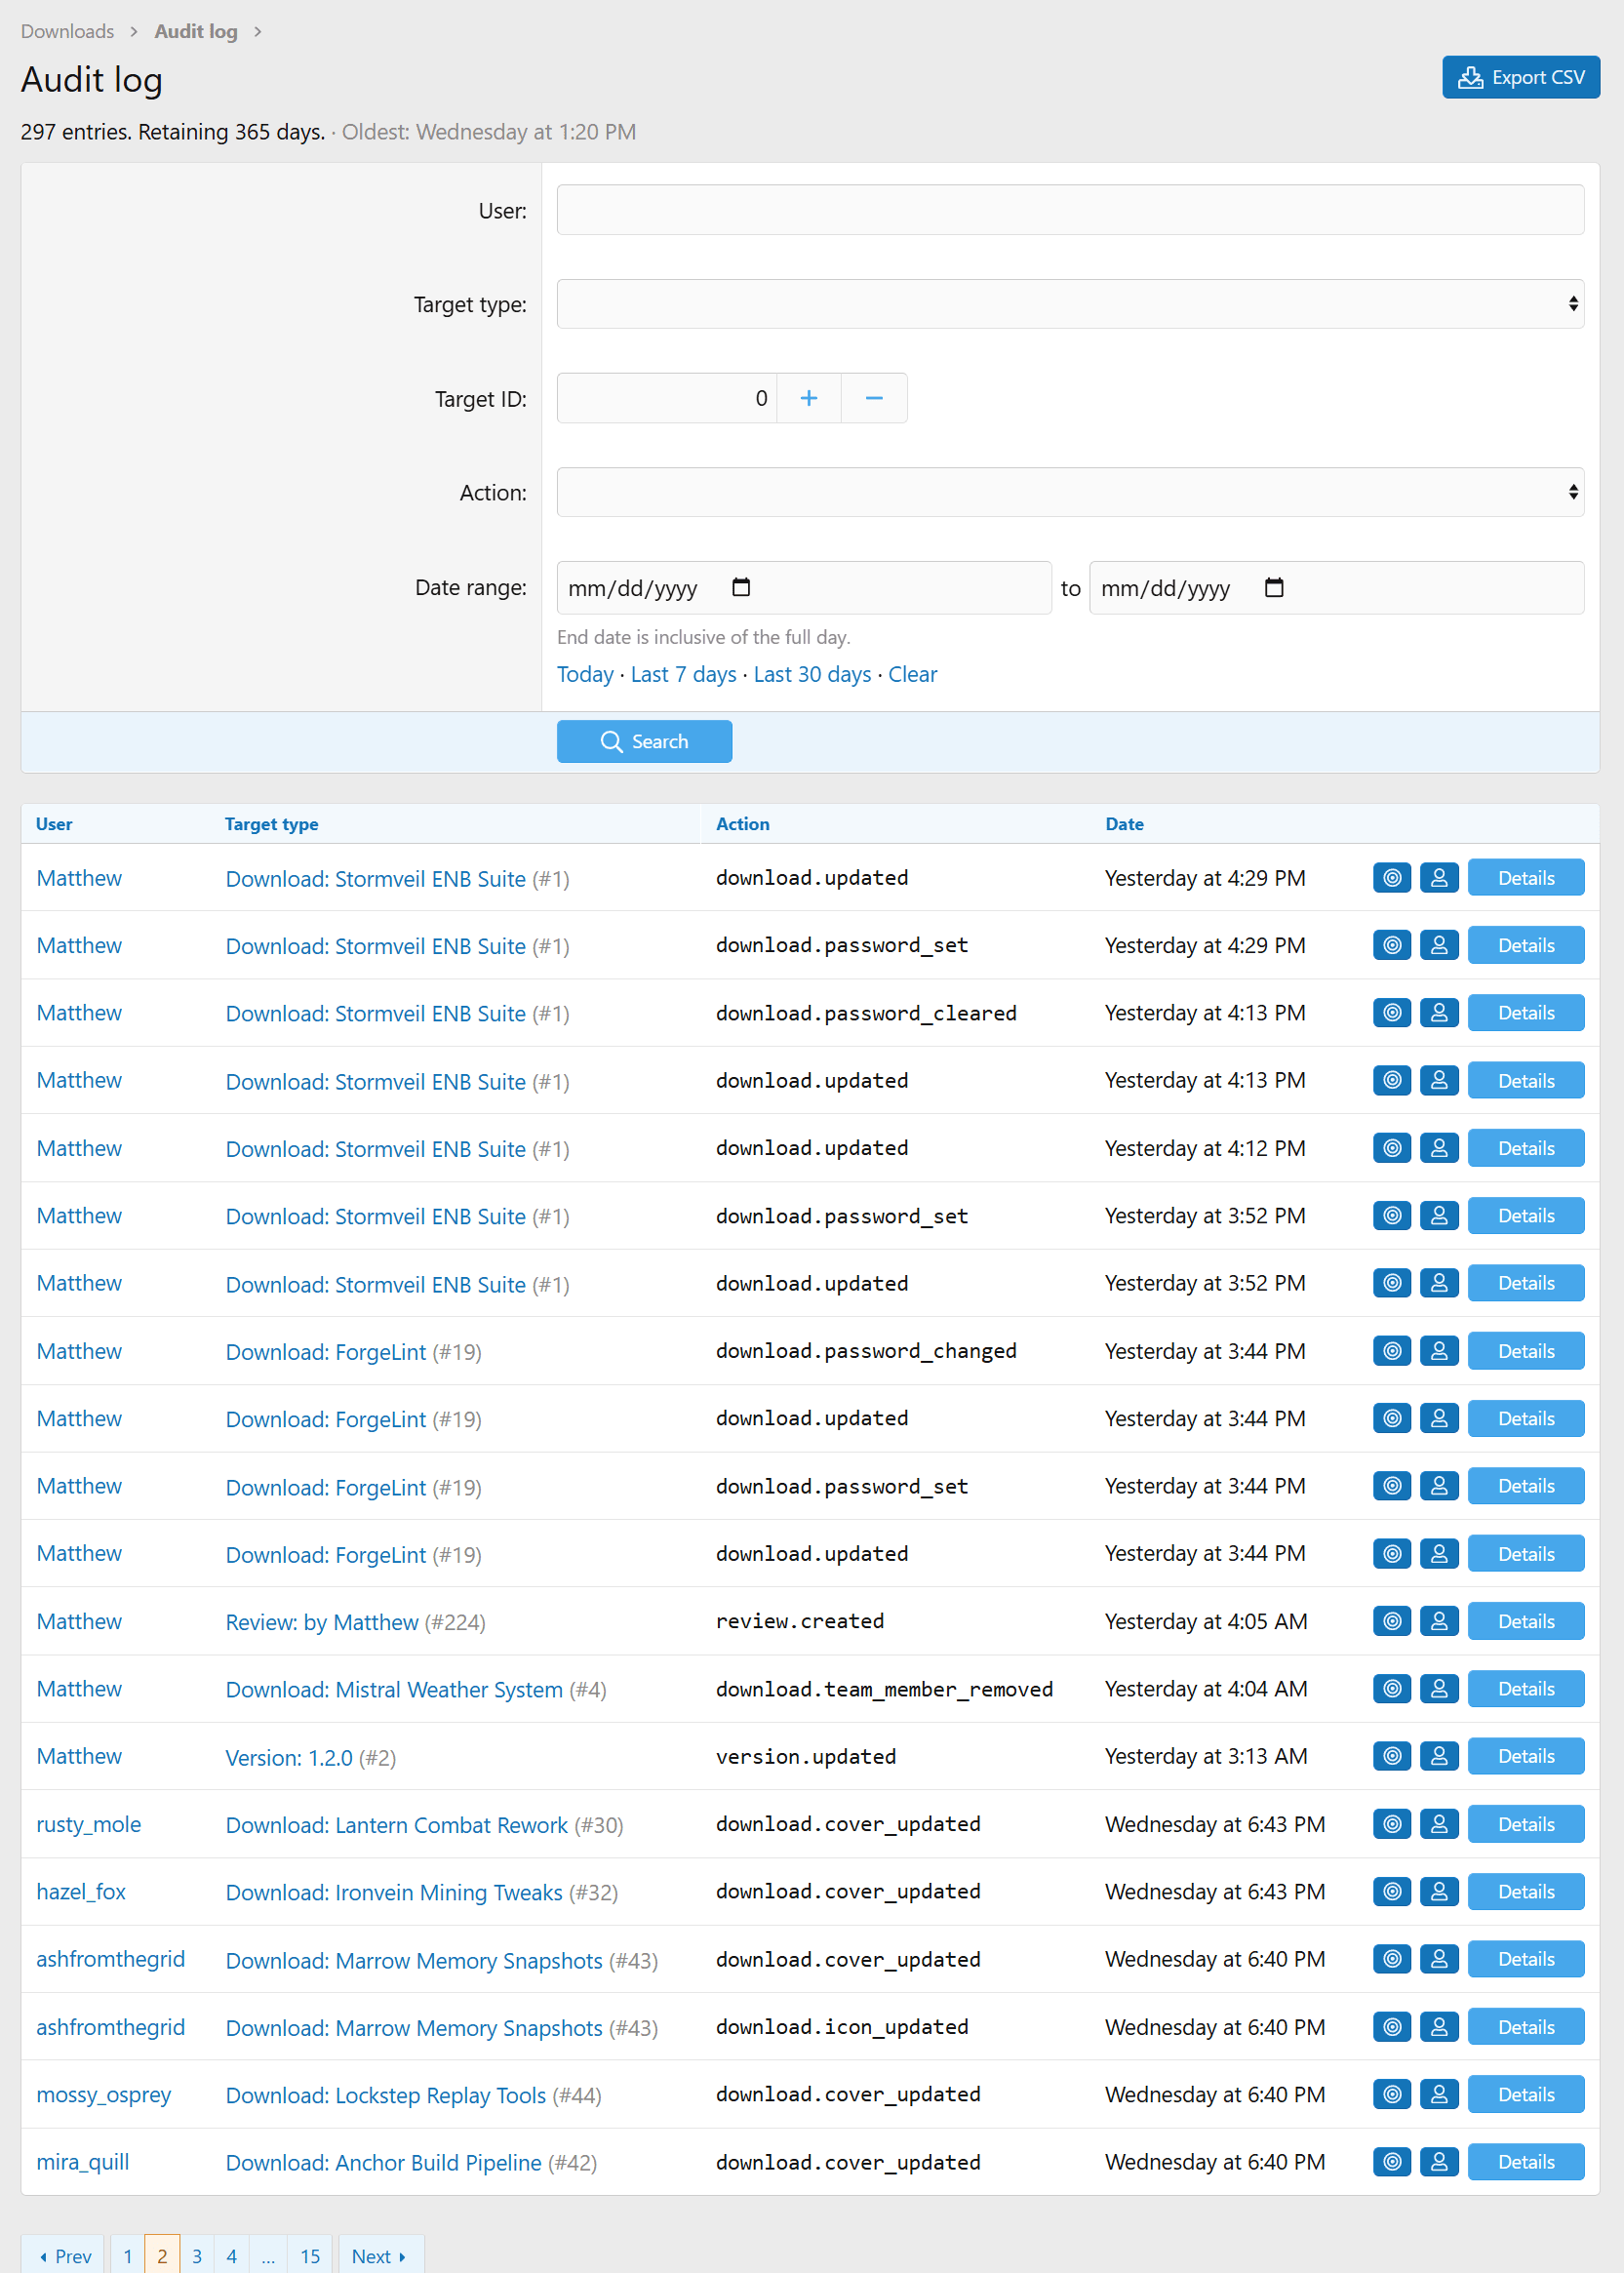Open Details for the version.updated entry
1624x2273 pixels.
tap(1525, 1755)
